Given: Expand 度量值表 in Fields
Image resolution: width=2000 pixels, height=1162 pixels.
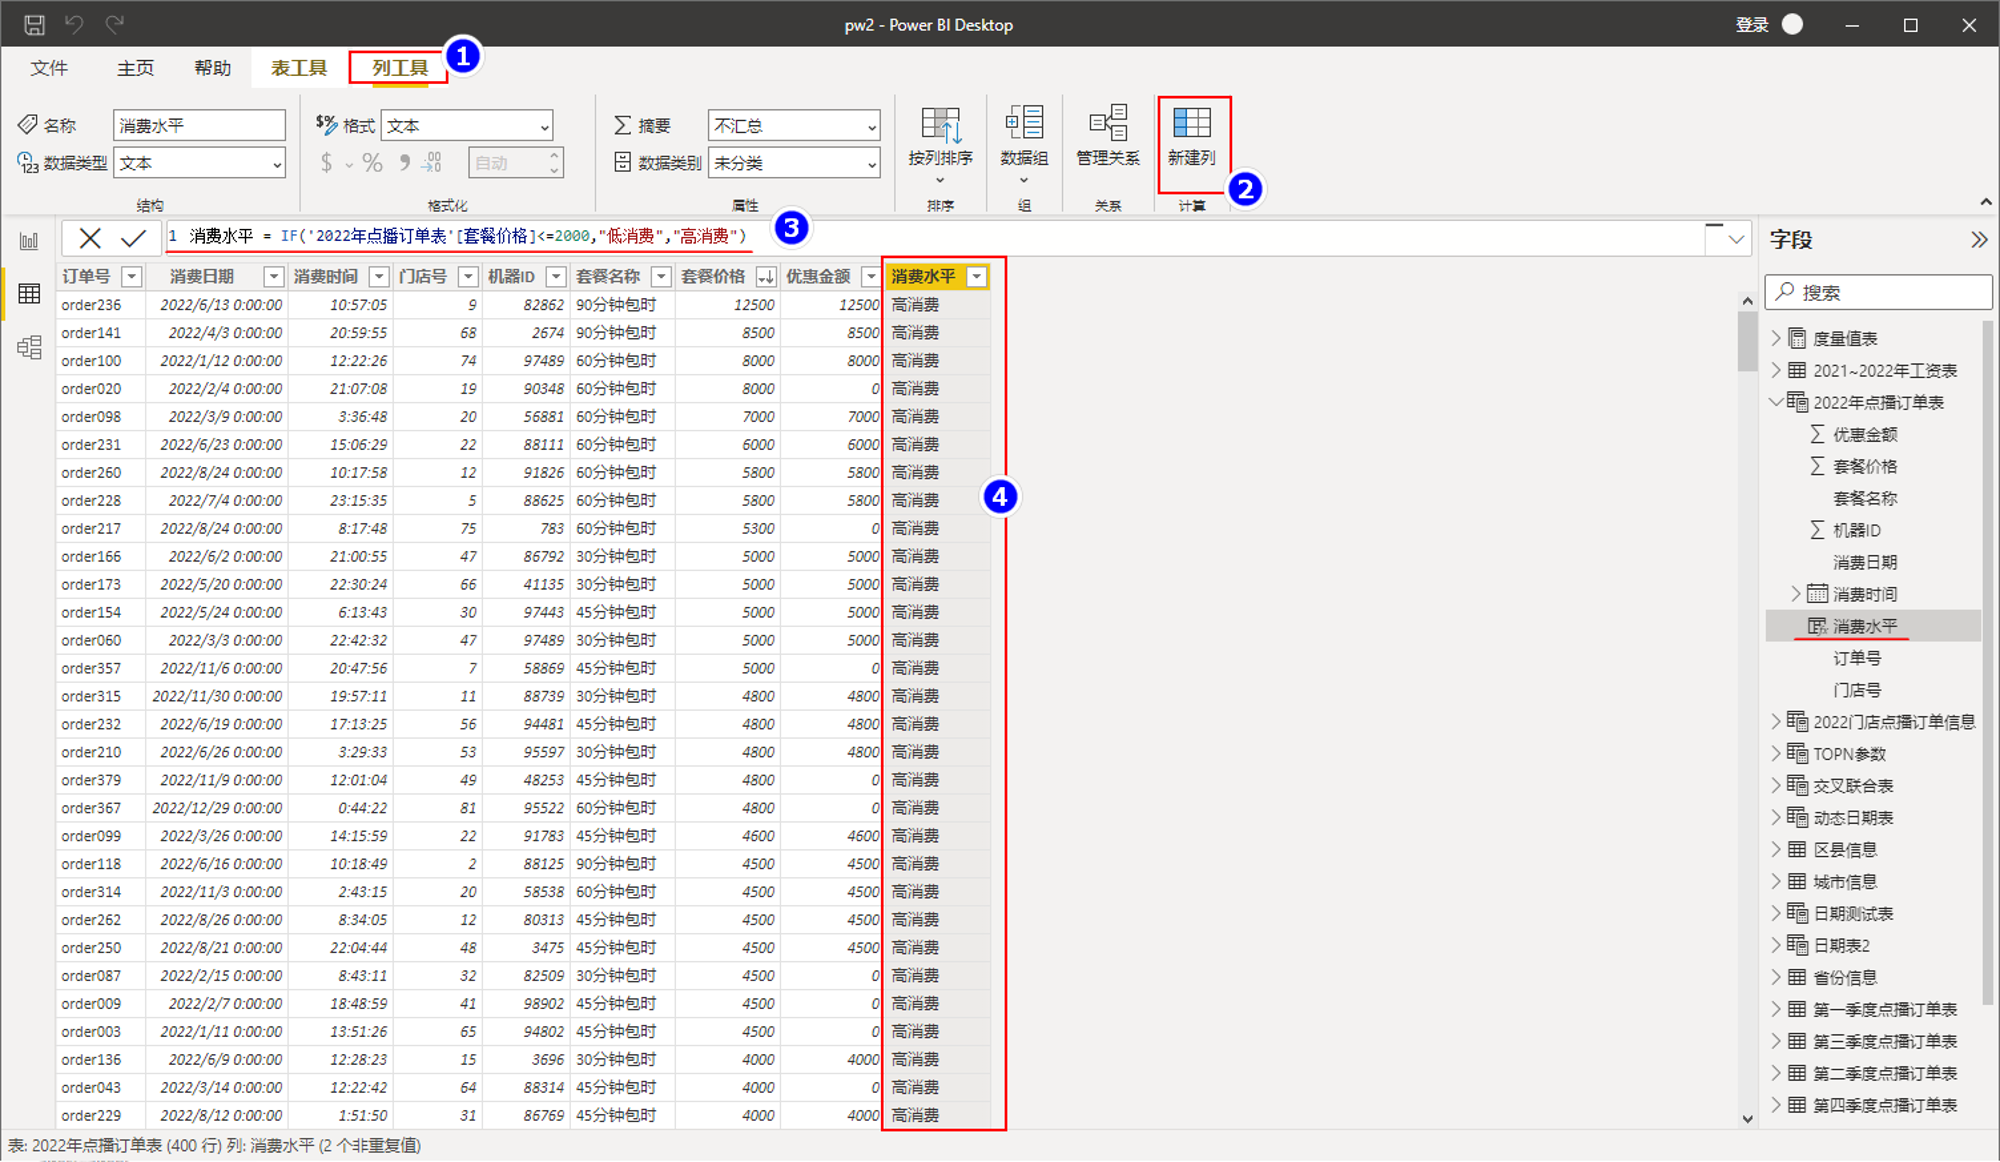Looking at the screenshot, I should (x=1776, y=338).
